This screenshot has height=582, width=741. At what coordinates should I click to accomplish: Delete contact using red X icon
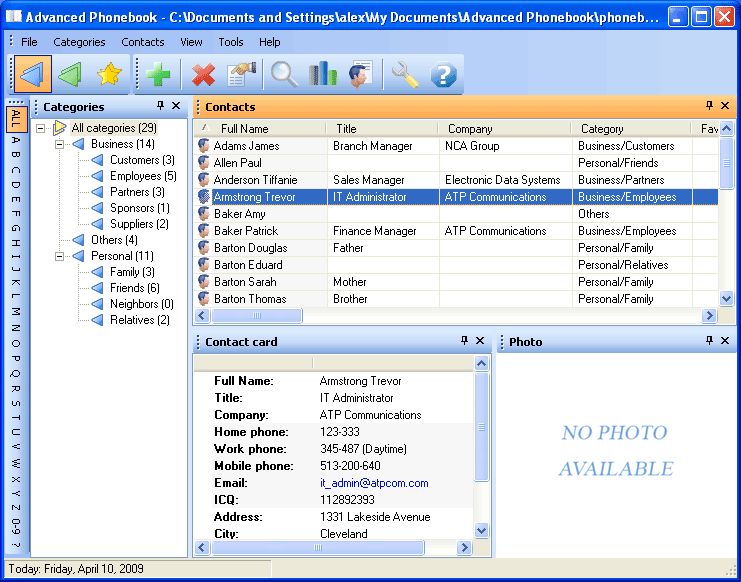click(203, 75)
